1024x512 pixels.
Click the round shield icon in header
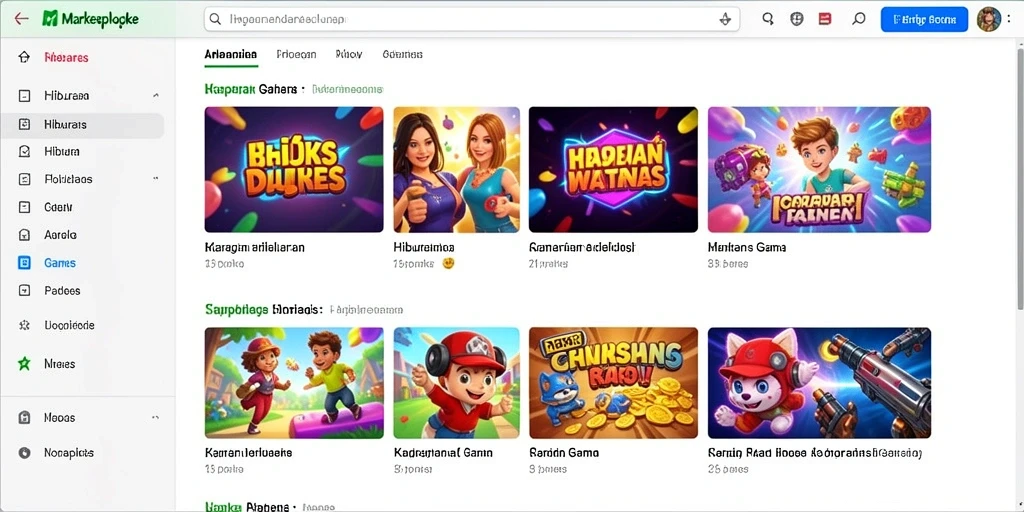(797, 19)
